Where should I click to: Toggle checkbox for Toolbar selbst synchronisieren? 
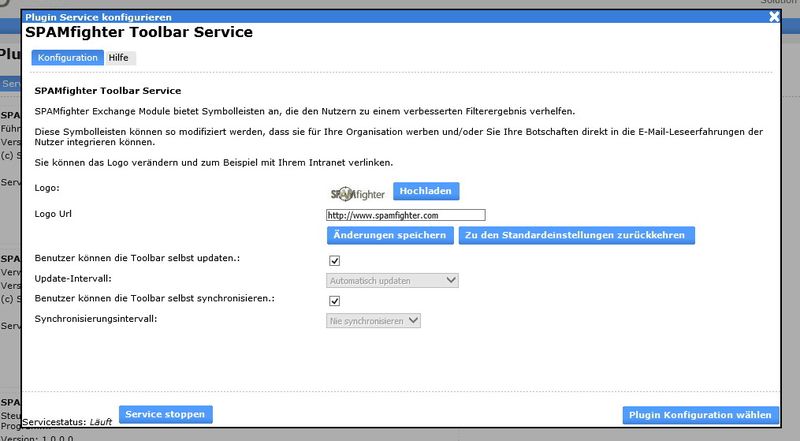pos(334,301)
